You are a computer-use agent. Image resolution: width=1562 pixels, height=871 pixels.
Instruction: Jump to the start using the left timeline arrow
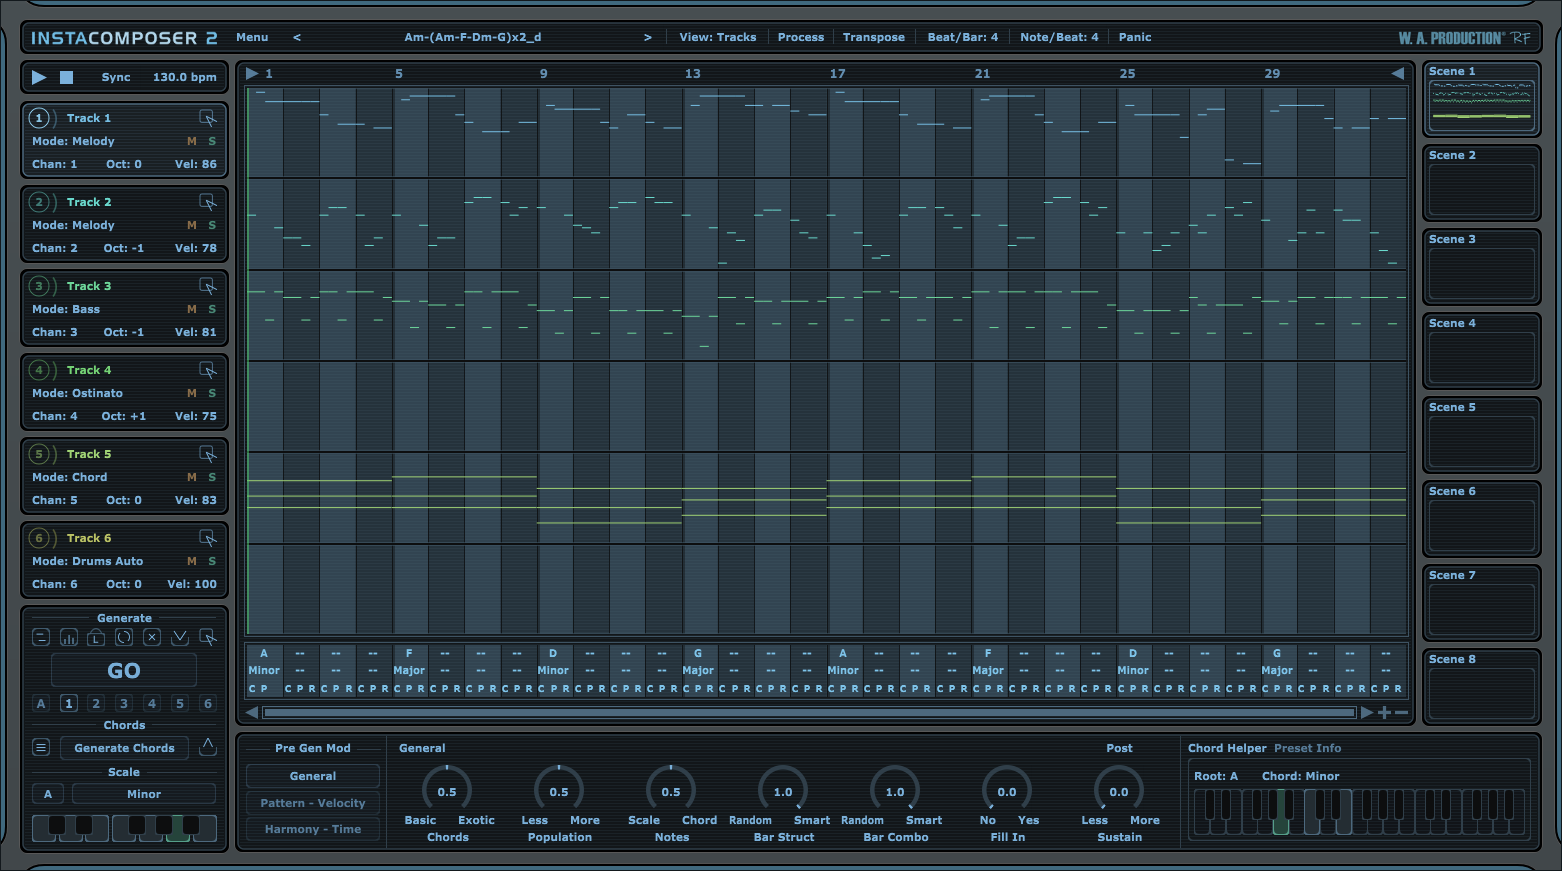click(x=252, y=73)
